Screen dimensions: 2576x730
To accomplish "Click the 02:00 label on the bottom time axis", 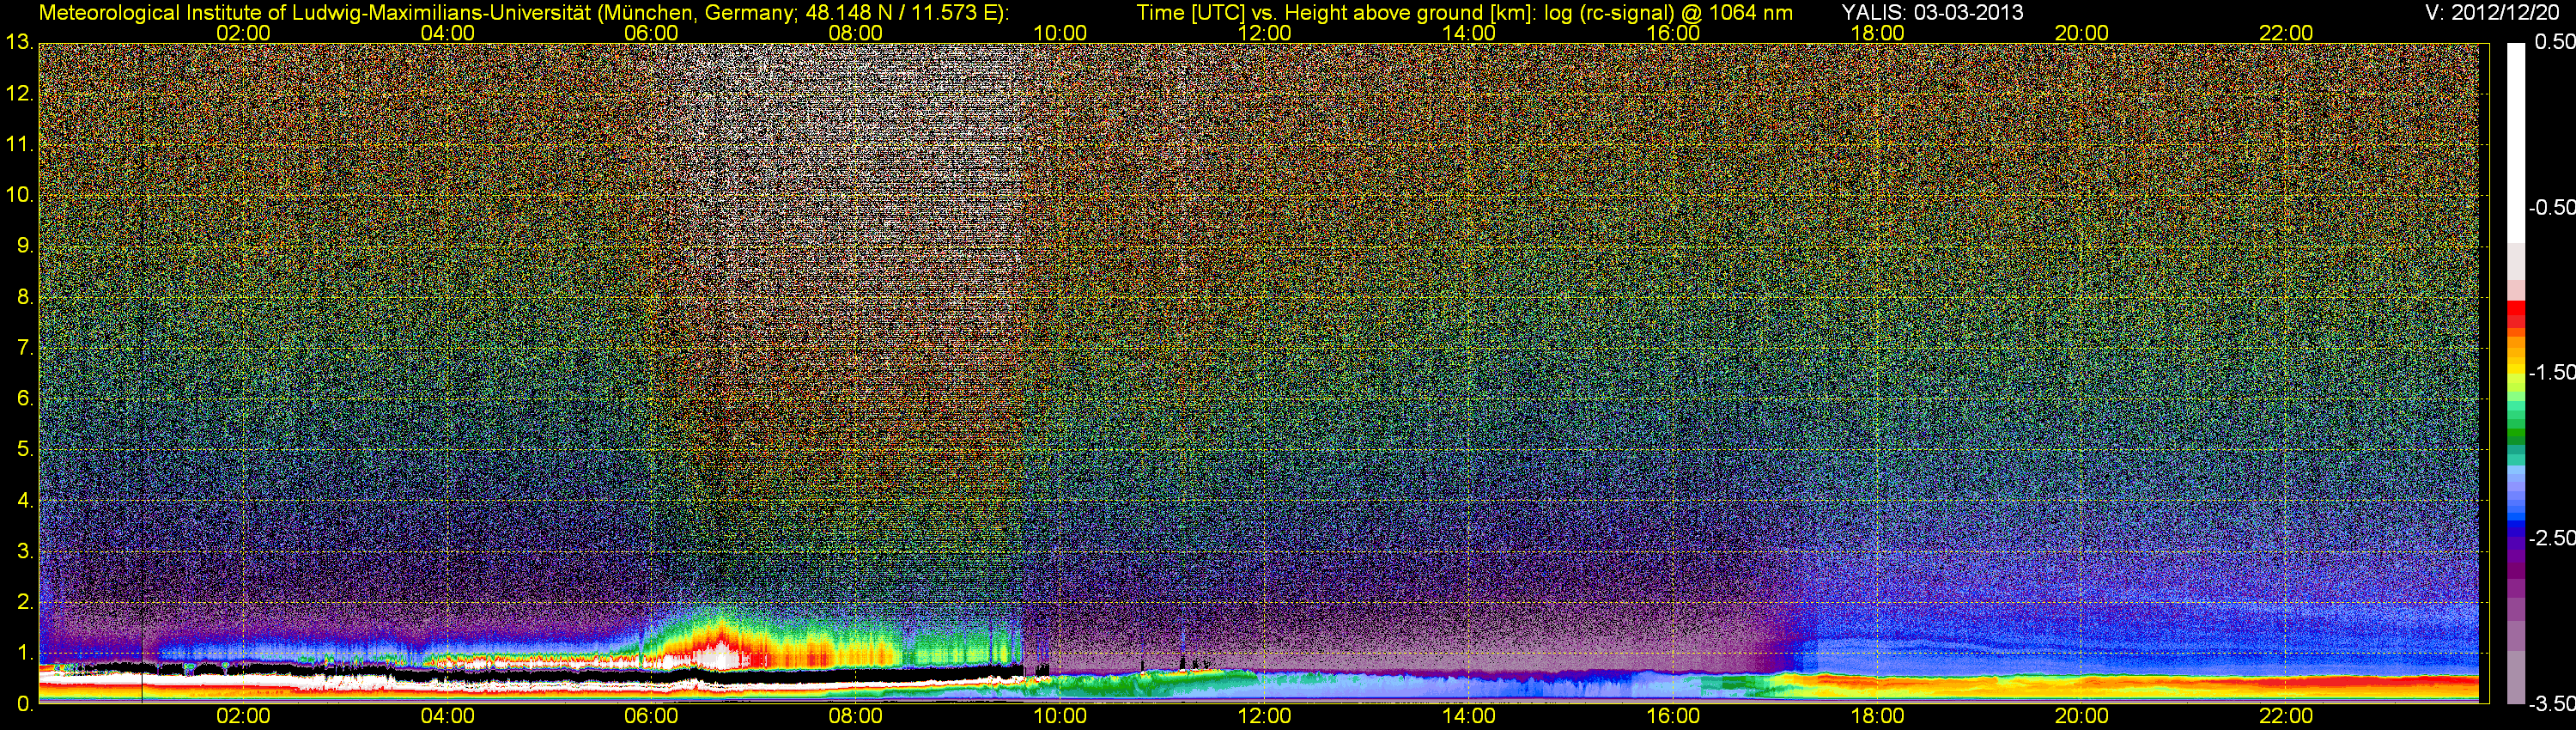I will tap(243, 716).
